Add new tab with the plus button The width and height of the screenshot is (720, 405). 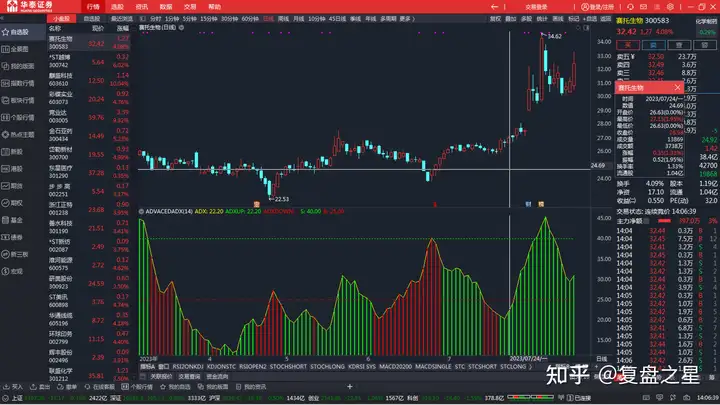[349, 387]
